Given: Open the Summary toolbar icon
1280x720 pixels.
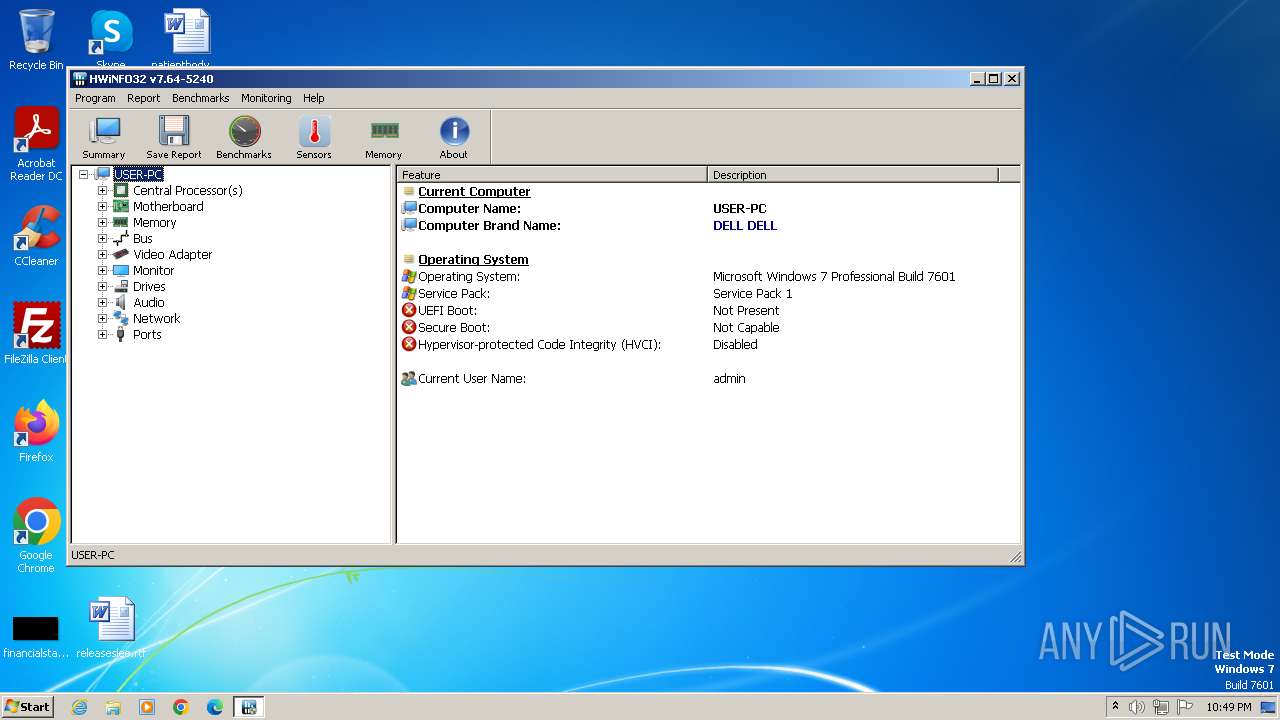Looking at the screenshot, I should tap(104, 137).
